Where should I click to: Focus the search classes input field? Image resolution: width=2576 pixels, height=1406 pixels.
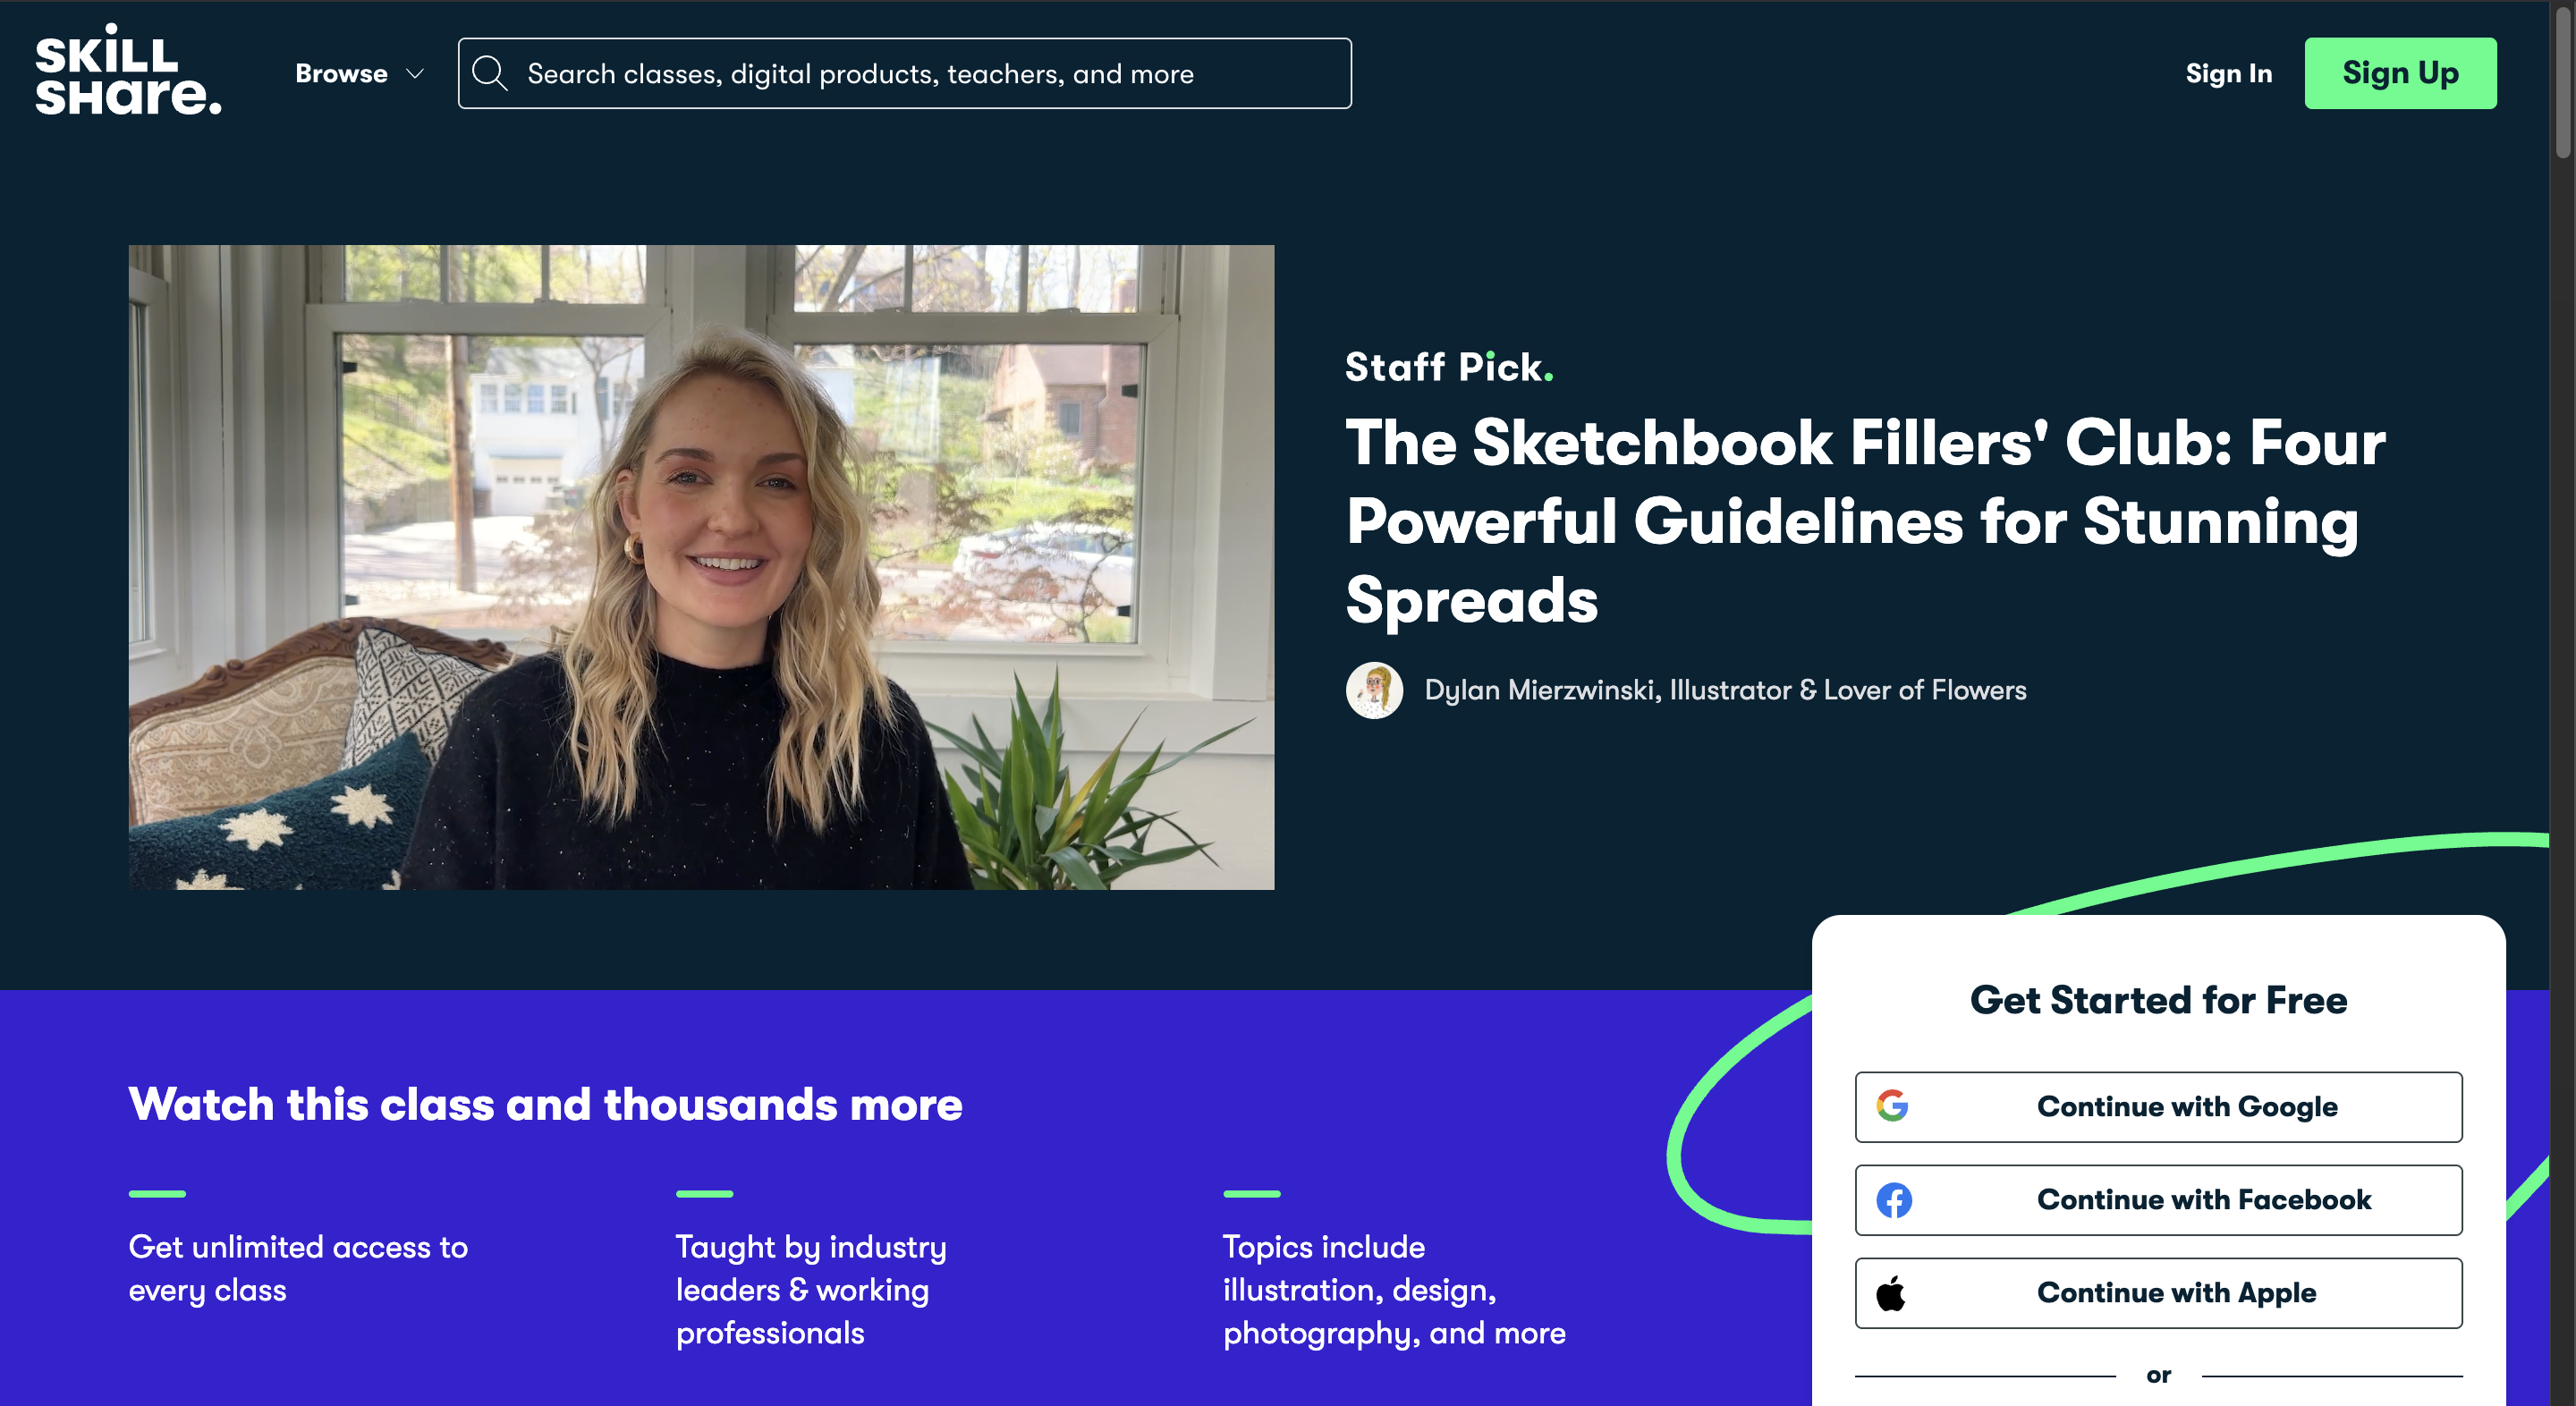tap(904, 73)
